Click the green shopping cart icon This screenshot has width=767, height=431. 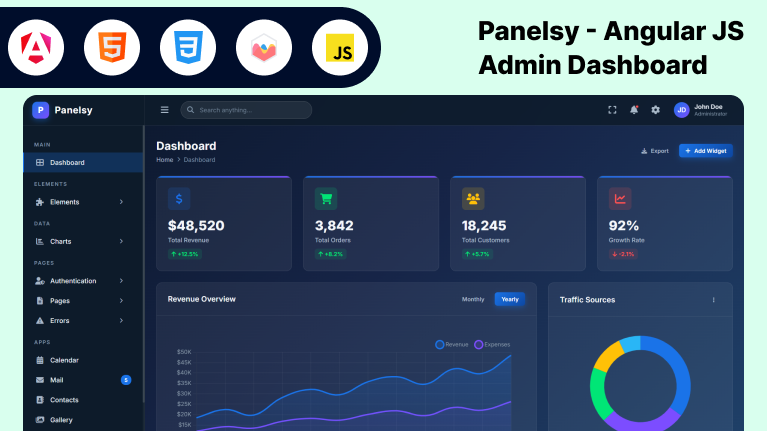(x=326, y=199)
